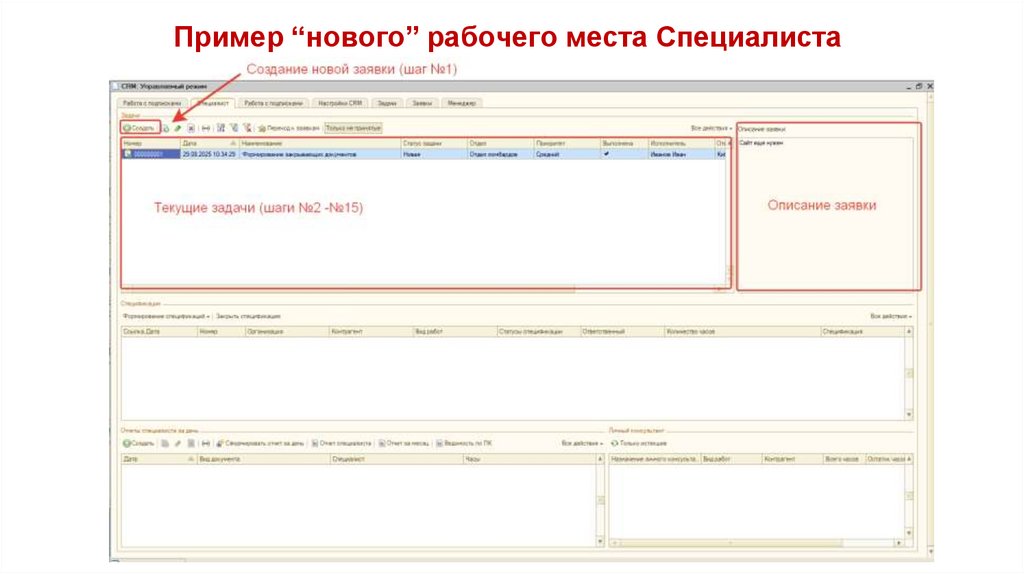The image size is (1024, 574).
Task: Open Все действия menu of the Отчеты специалиста section
Action: coord(582,443)
